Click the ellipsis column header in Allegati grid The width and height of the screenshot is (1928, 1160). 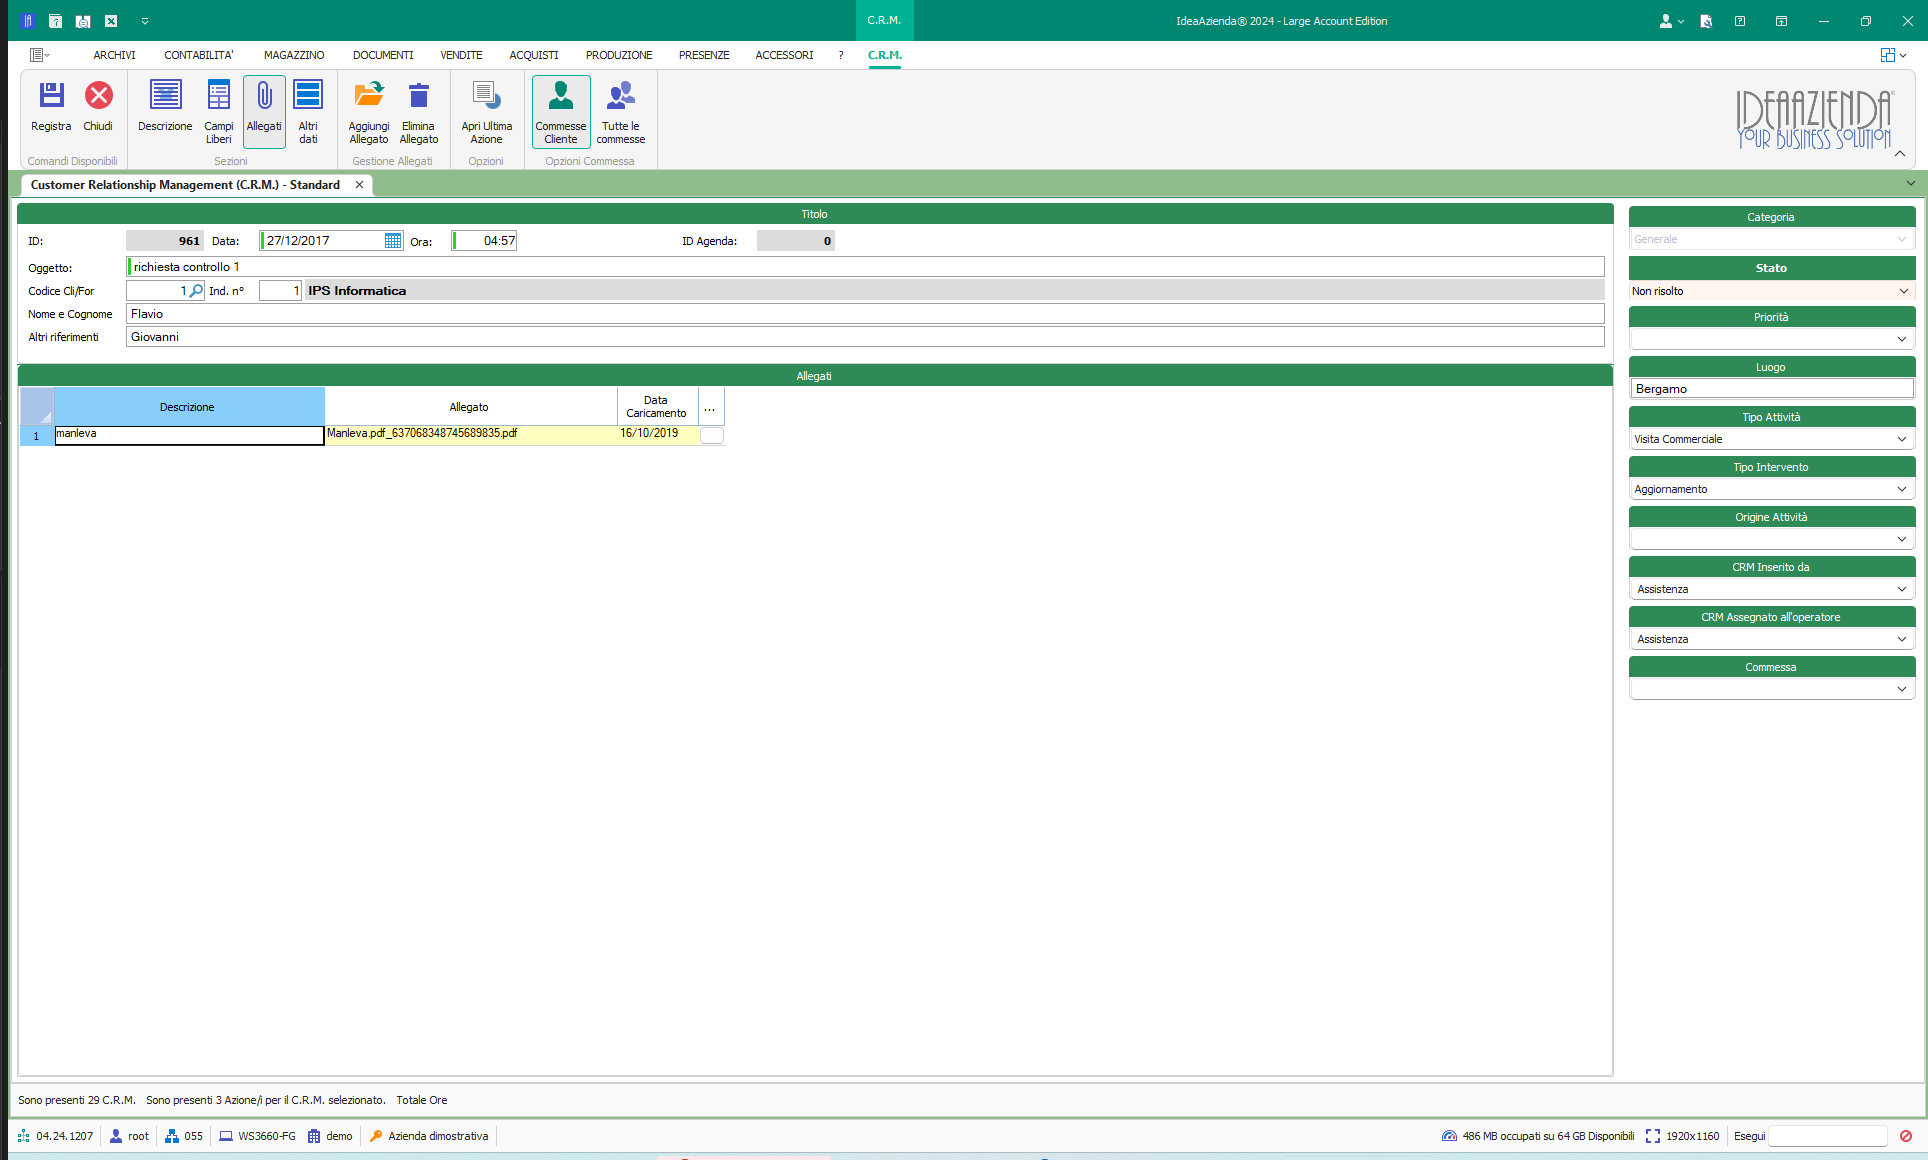pyautogui.click(x=710, y=407)
